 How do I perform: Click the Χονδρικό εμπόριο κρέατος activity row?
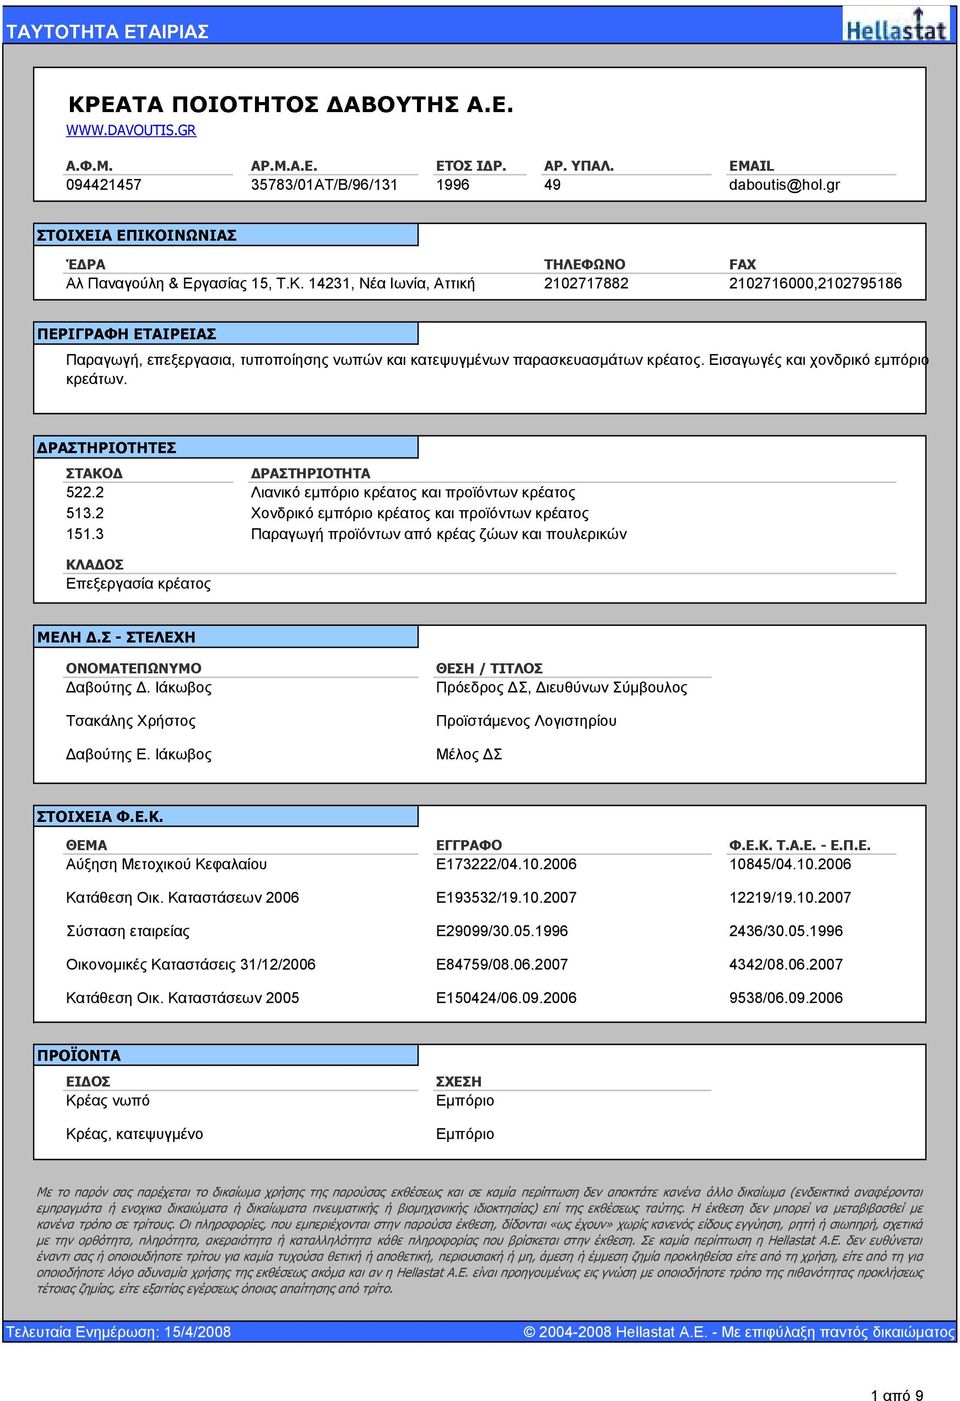419,513
